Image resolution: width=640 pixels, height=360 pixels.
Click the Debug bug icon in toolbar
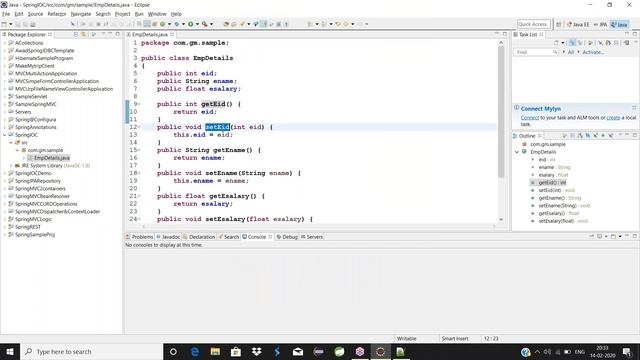[x=177, y=24]
